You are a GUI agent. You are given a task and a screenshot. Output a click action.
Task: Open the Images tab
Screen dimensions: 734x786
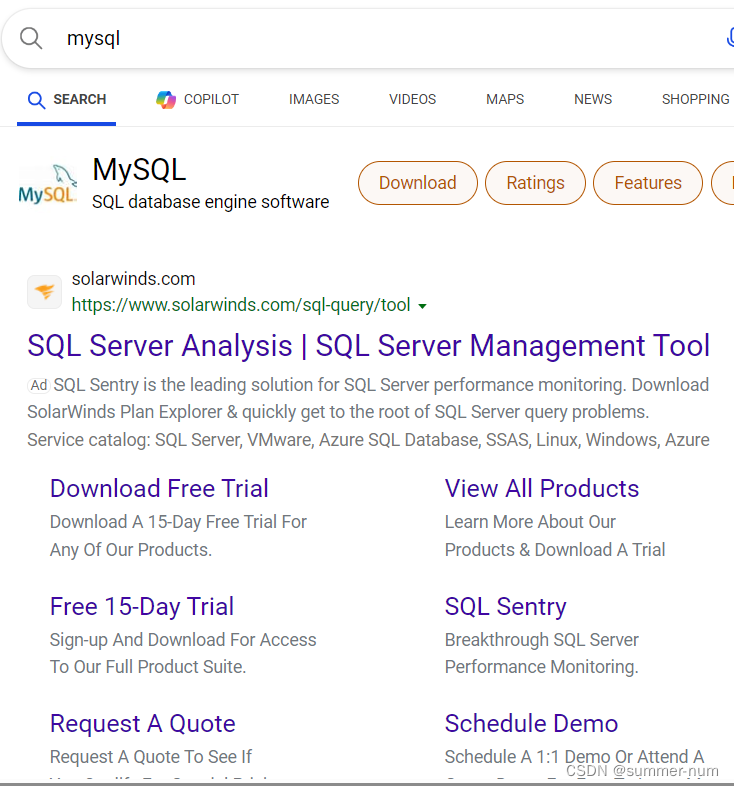314,99
